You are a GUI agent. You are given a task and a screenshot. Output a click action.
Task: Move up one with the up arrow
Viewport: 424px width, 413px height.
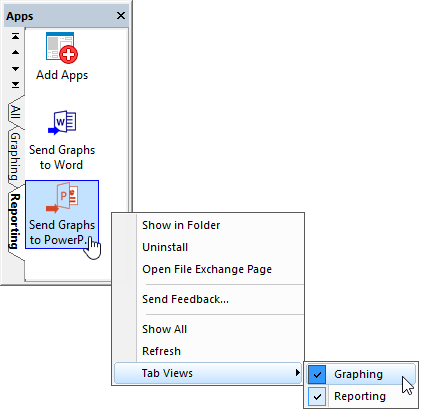tap(15, 52)
